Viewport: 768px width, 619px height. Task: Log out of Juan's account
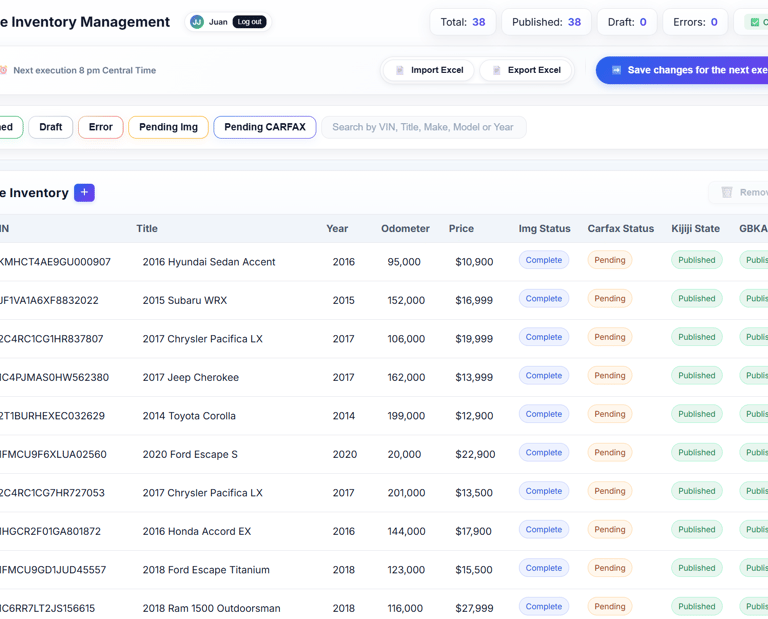(249, 22)
